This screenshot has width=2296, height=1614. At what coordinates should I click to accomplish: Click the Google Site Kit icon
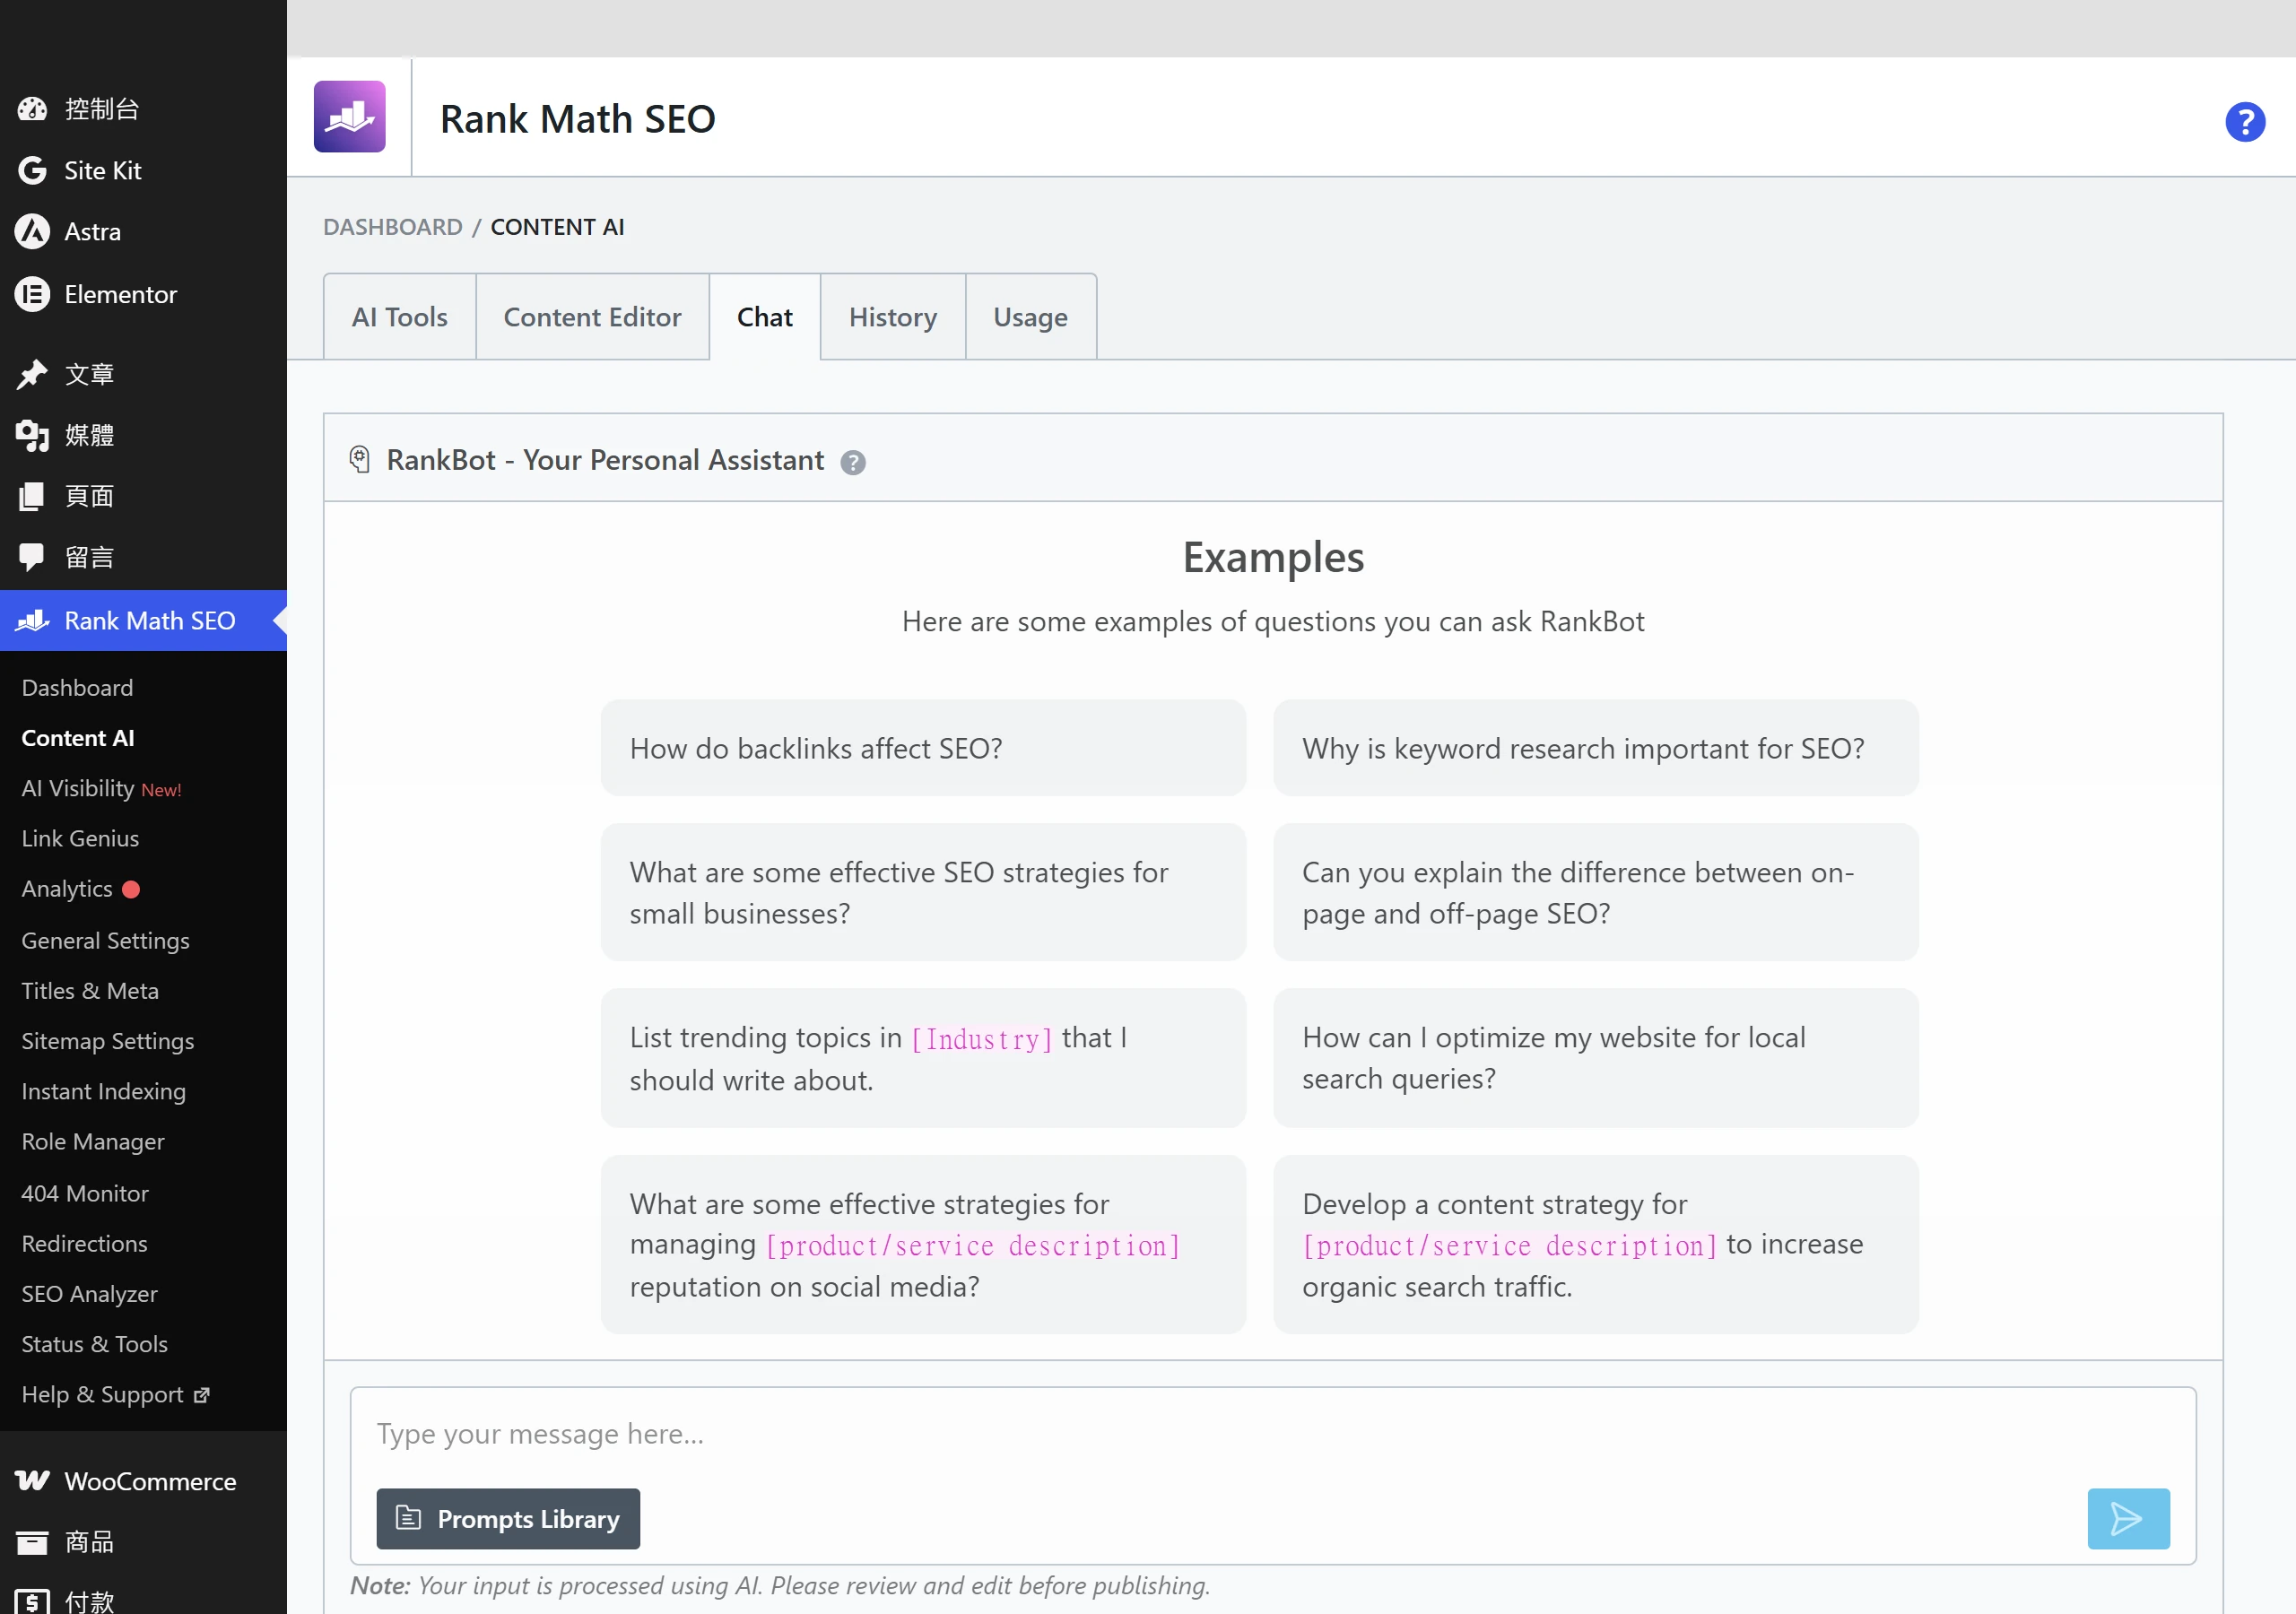(32, 170)
